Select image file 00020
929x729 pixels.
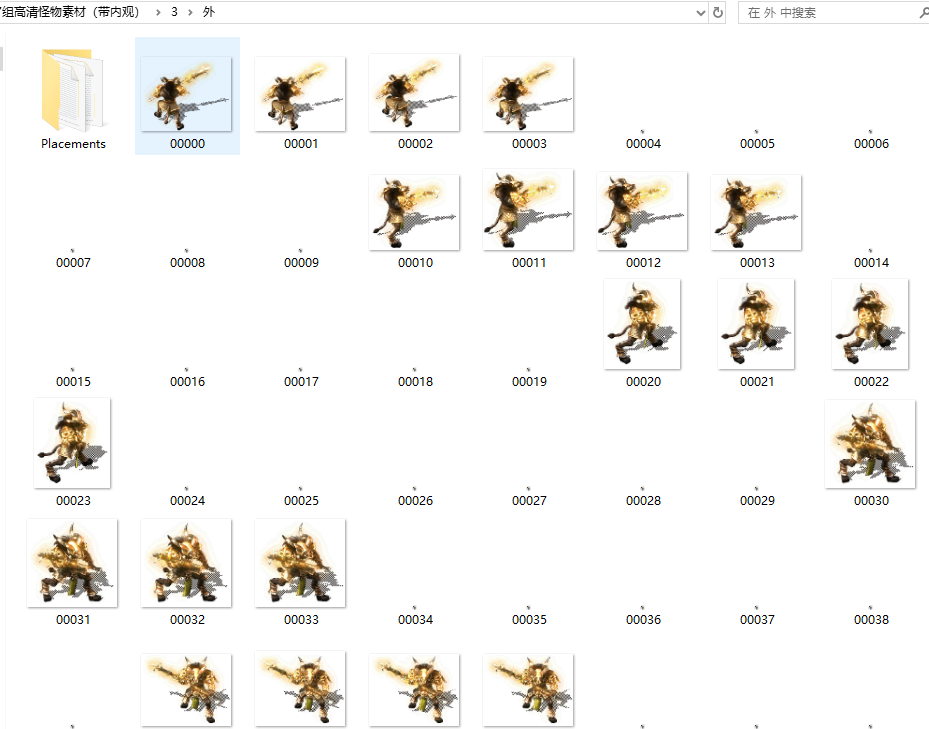point(642,324)
